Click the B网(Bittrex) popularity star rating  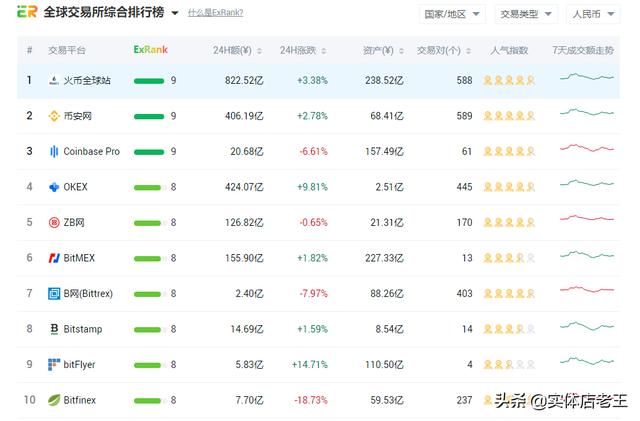coord(509,294)
